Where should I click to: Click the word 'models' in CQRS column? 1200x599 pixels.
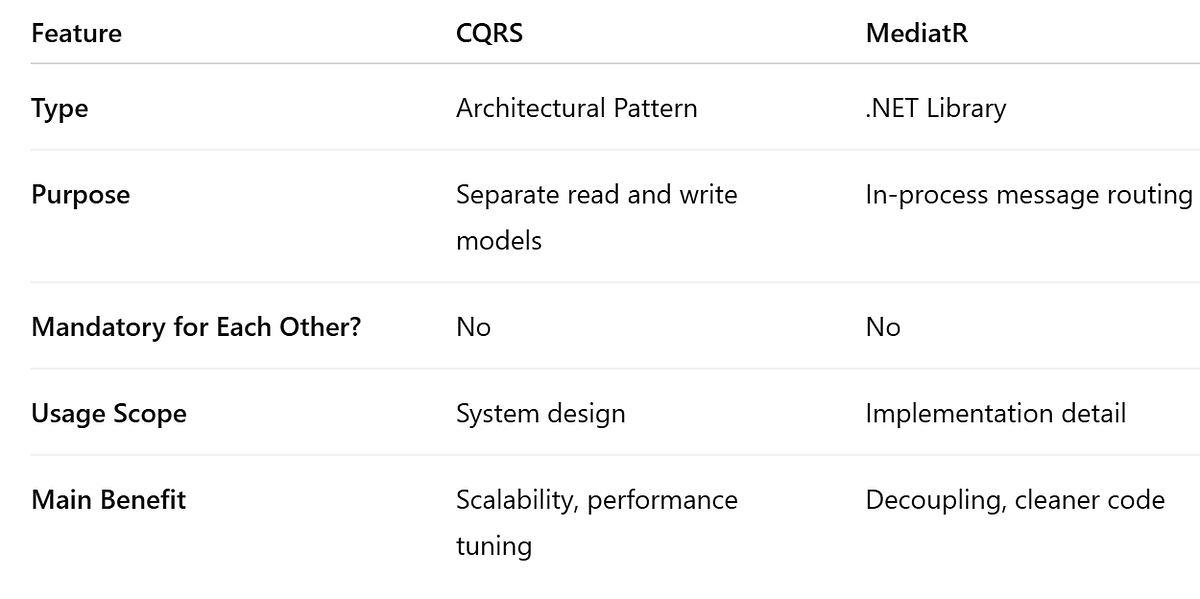(x=498, y=240)
